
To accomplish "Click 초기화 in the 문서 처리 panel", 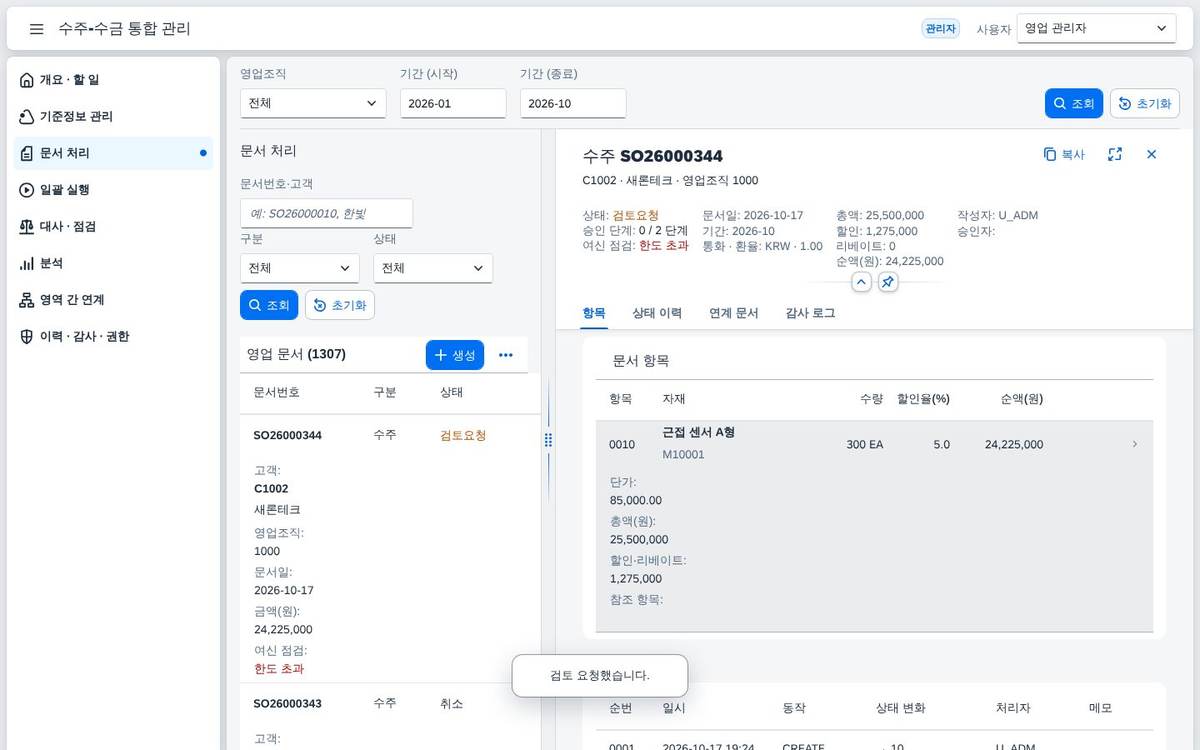I will pos(340,305).
